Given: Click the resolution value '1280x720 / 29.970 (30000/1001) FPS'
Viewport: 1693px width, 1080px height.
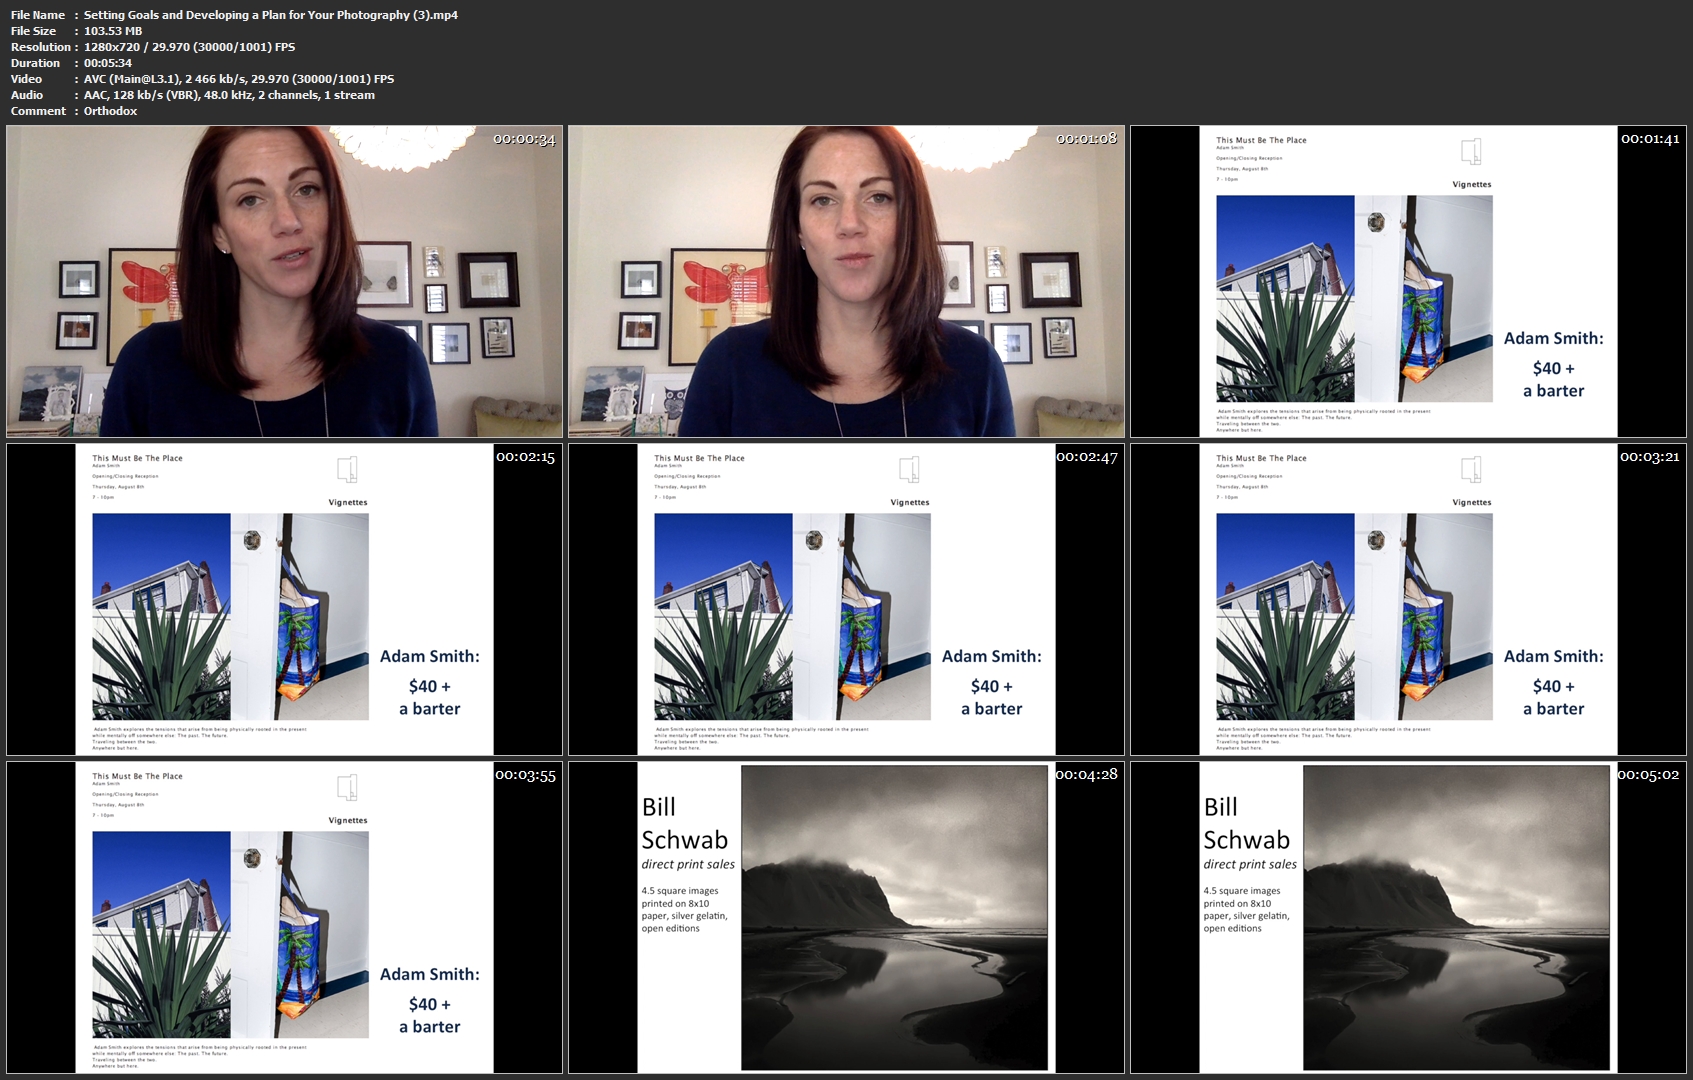Looking at the screenshot, I should point(189,47).
